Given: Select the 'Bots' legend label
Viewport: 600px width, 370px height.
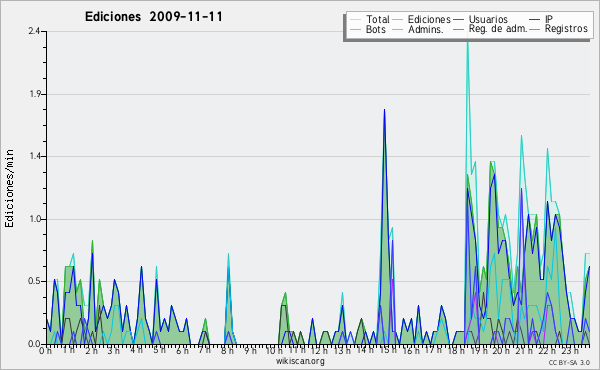Looking at the screenshot, I should (375, 29).
